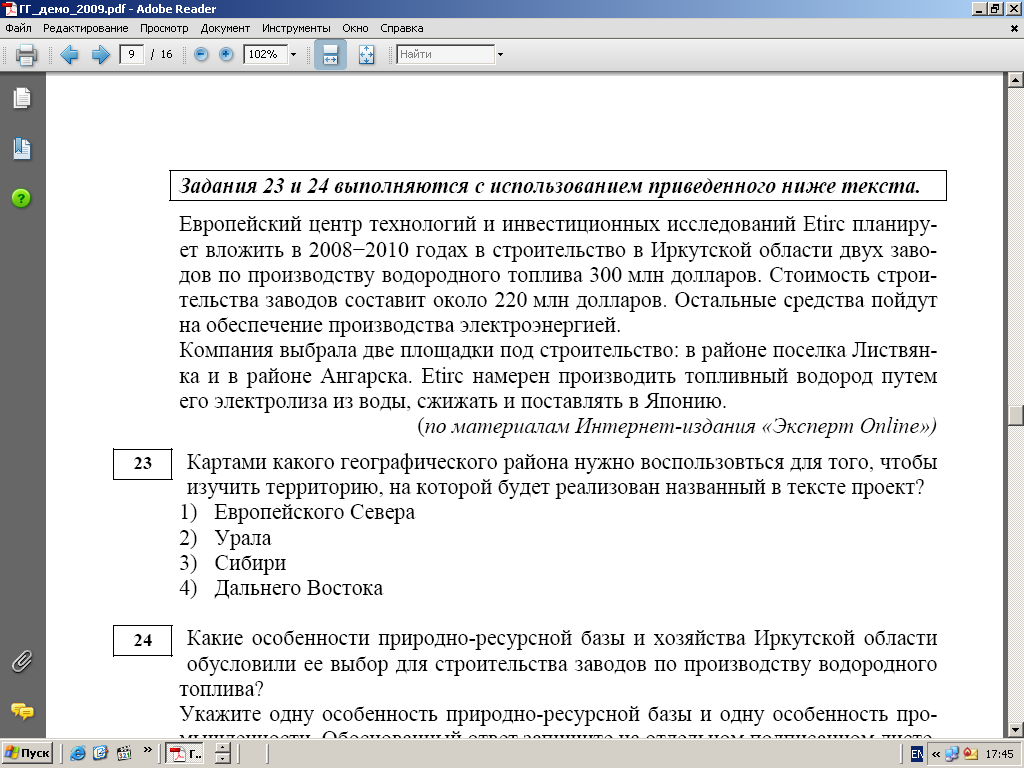
Task: Open the Справка menu
Action: tap(402, 28)
